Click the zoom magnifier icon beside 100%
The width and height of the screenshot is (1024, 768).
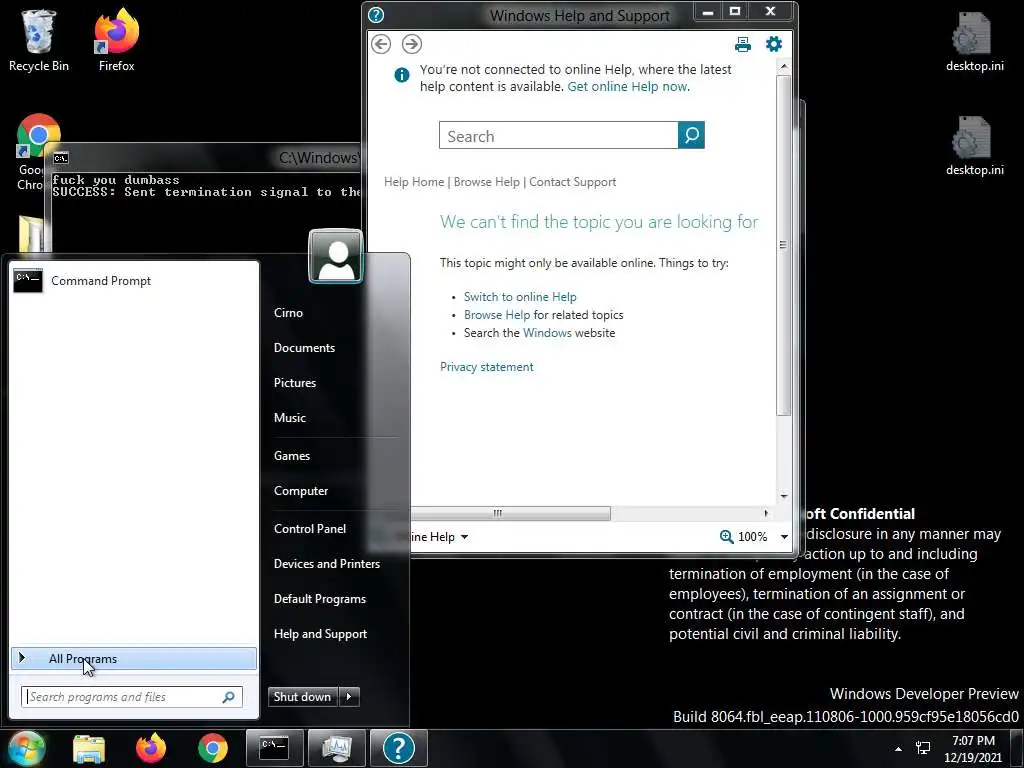(726, 536)
